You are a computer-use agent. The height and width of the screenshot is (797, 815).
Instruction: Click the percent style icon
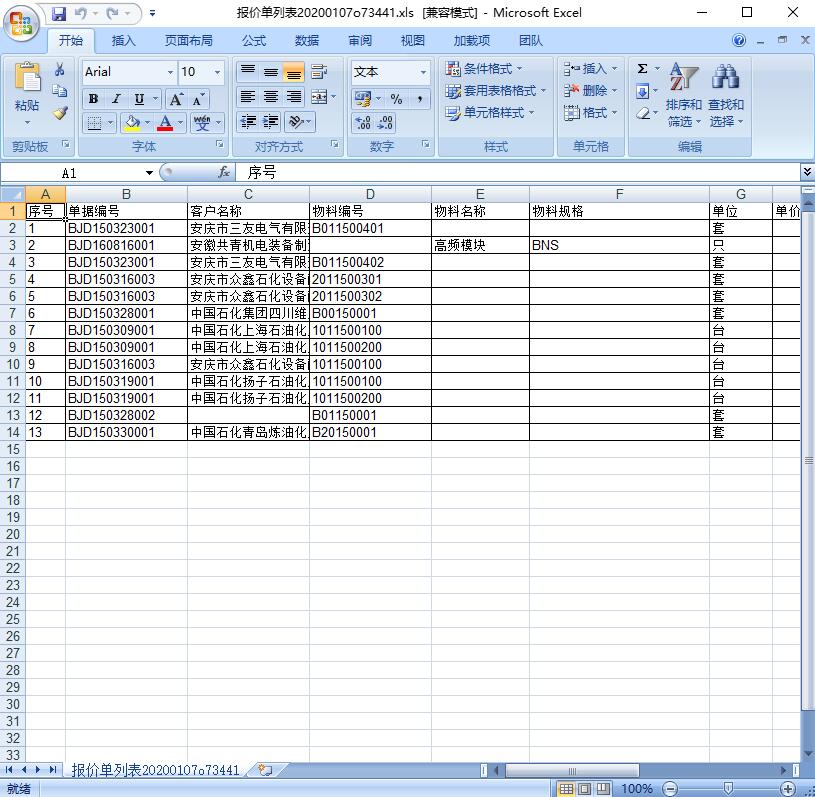[x=396, y=98]
